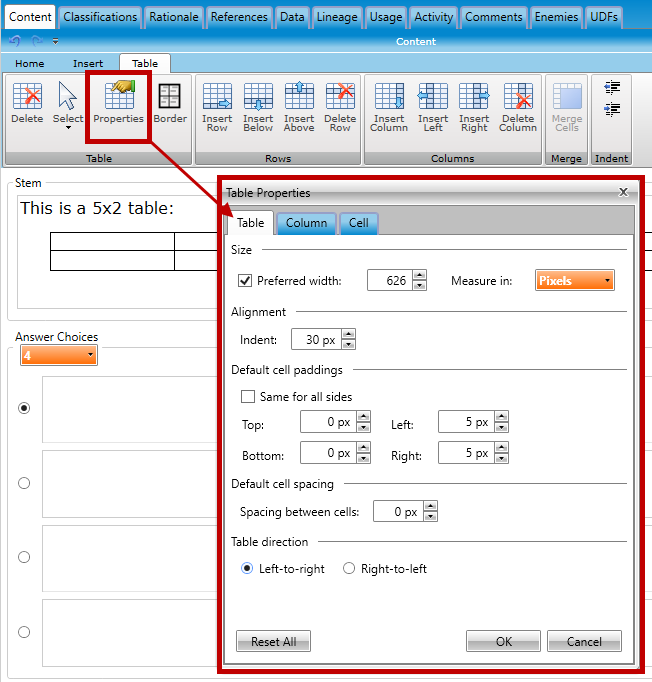Switch to the Column tab in dialog
The image size is (652, 682).
[x=306, y=223]
